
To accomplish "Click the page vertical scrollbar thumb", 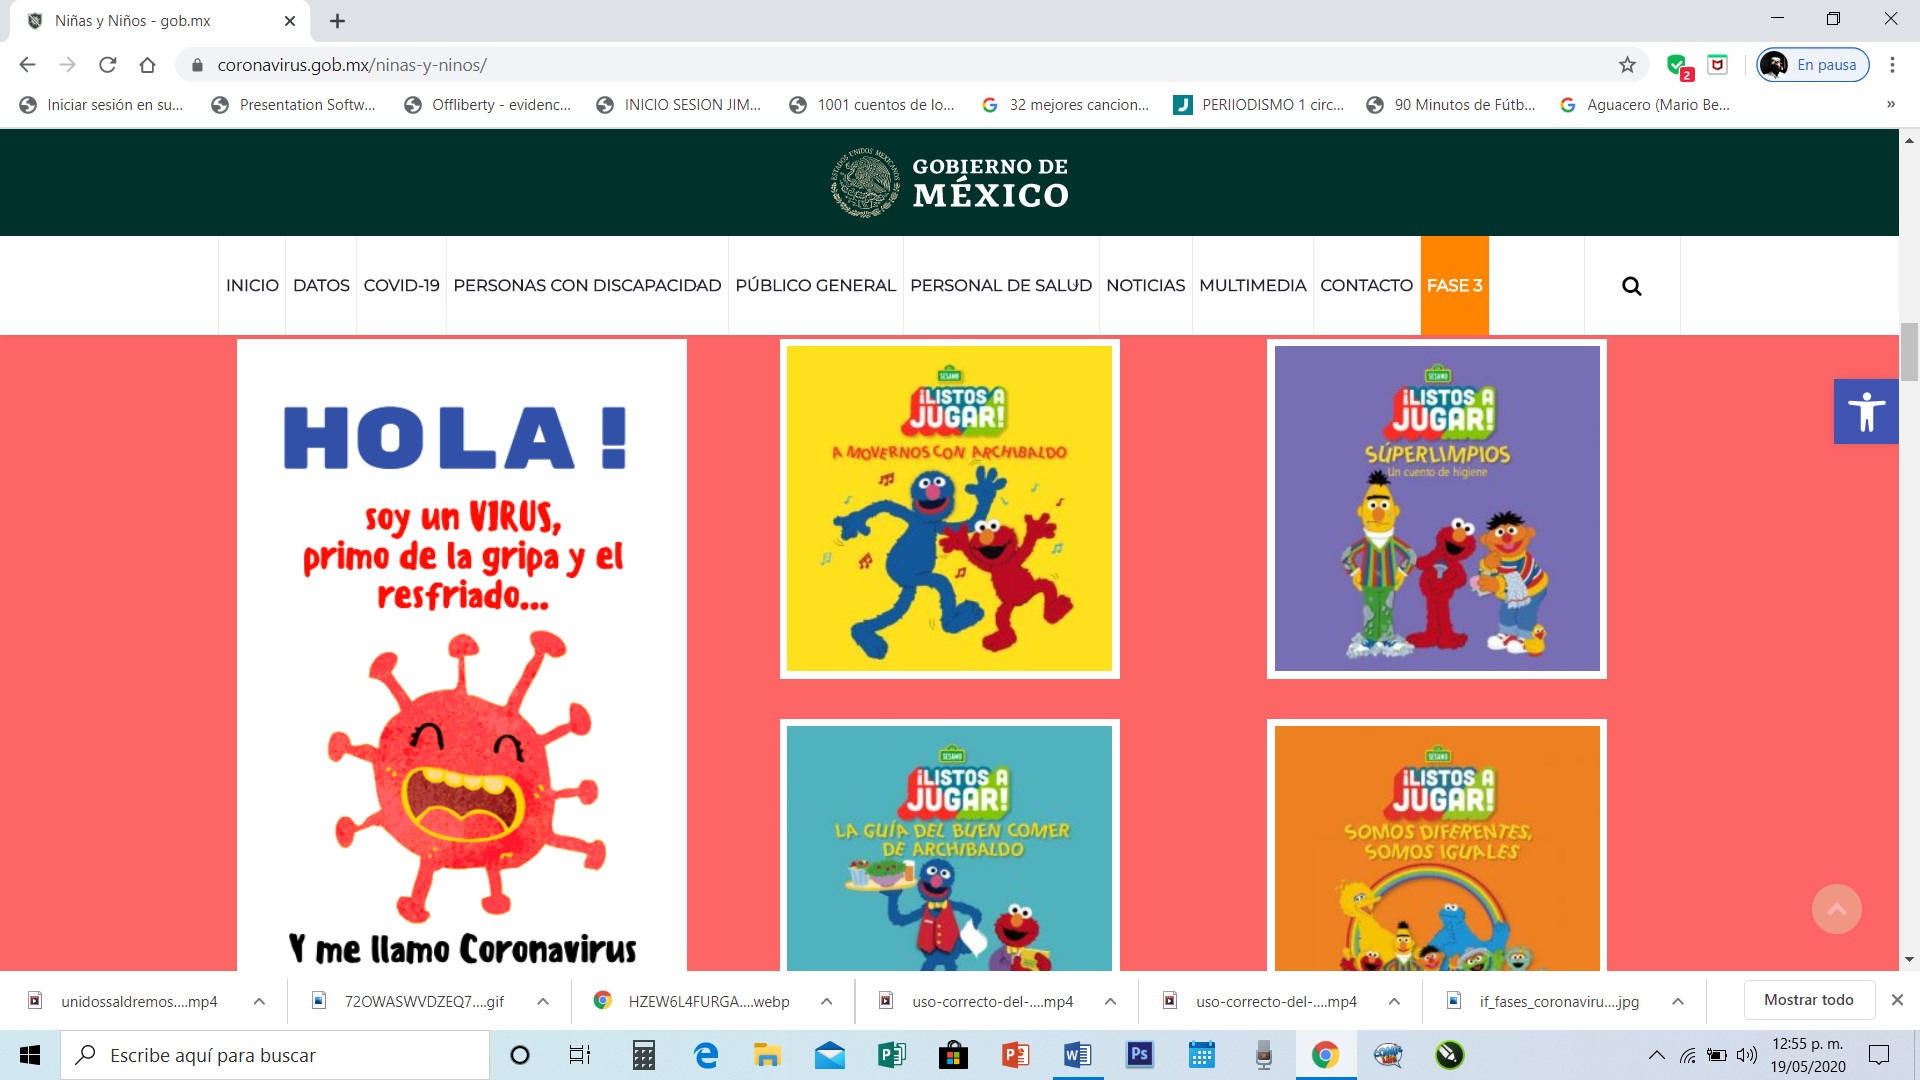I will pyautogui.click(x=1909, y=352).
